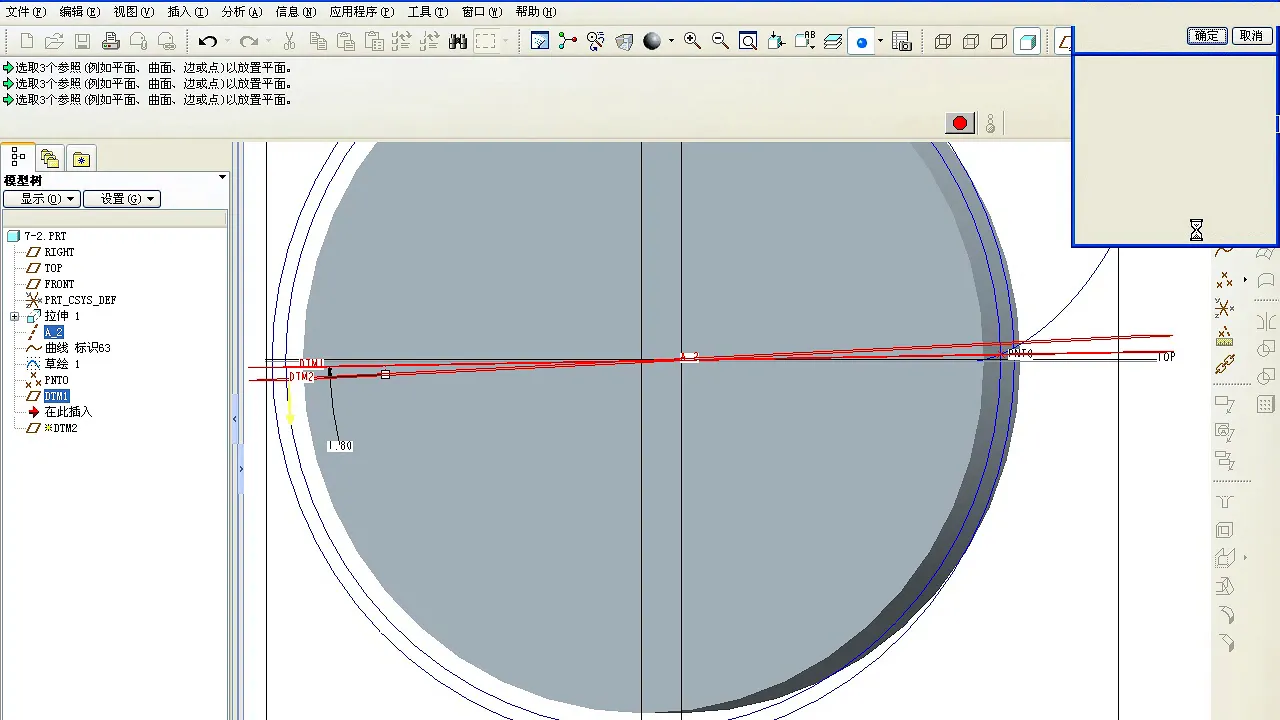This screenshot has height=720, width=1280.
Task: Click the New file icon
Action: tap(27, 41)
